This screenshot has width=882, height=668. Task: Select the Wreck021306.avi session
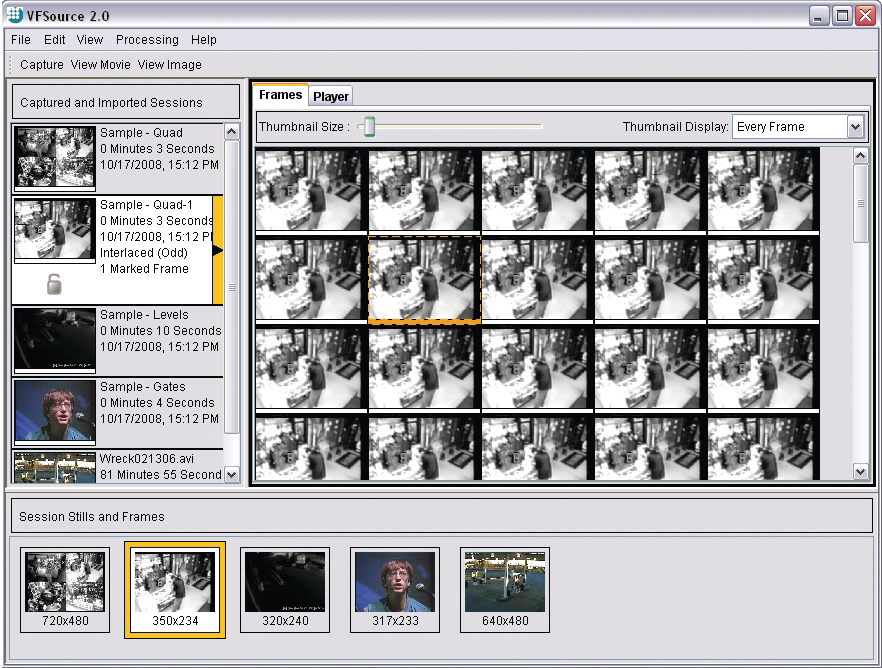118,467
